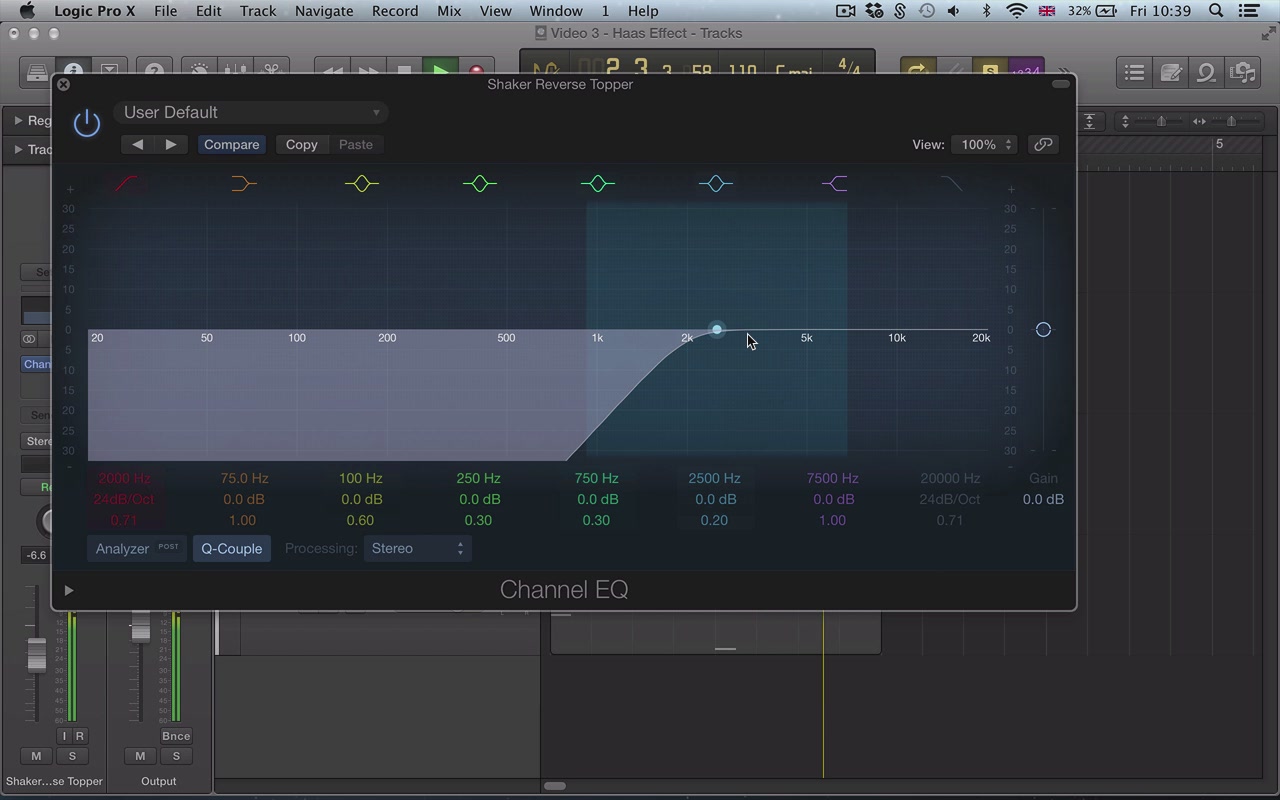Screen dimensions: 1280x800
Task: Click the low cut 24dB/Oct slope value
Action: [125, 500]
